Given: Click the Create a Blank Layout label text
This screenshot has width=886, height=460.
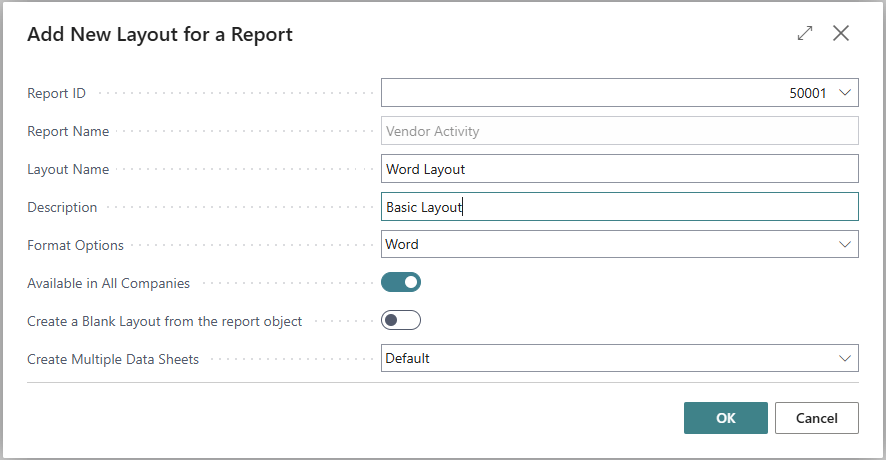Looking at the screenshot, I should (x=164, y=321).
